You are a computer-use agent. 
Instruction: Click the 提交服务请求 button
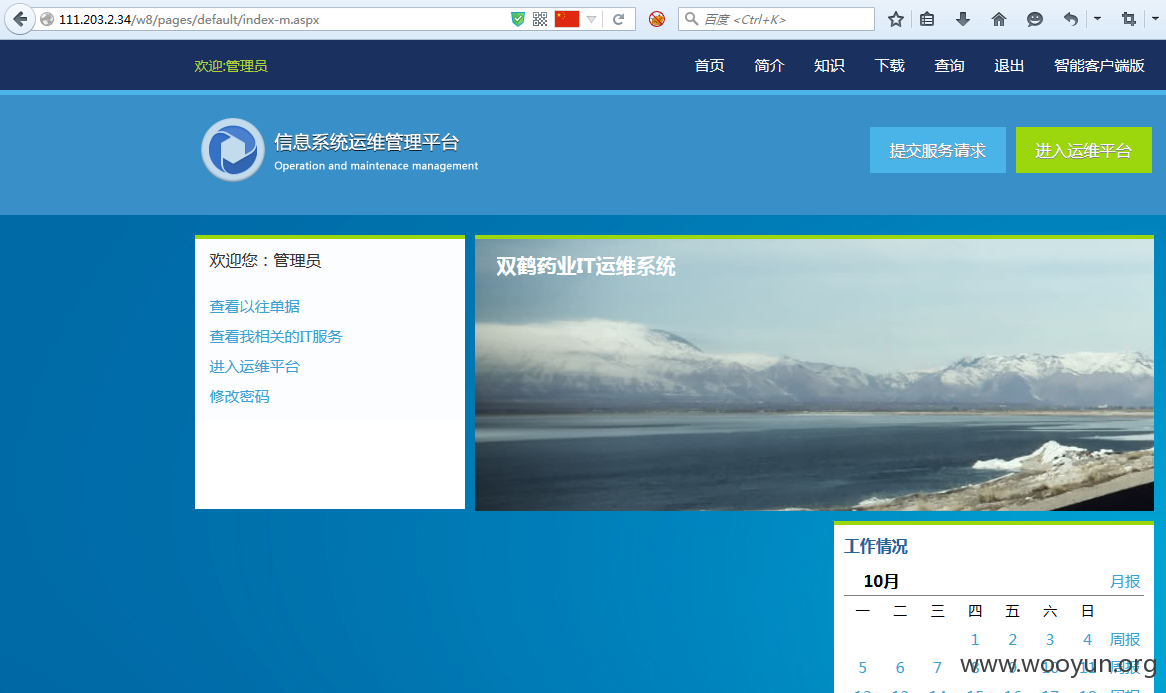pyautogui.click(x=938, y=150)
